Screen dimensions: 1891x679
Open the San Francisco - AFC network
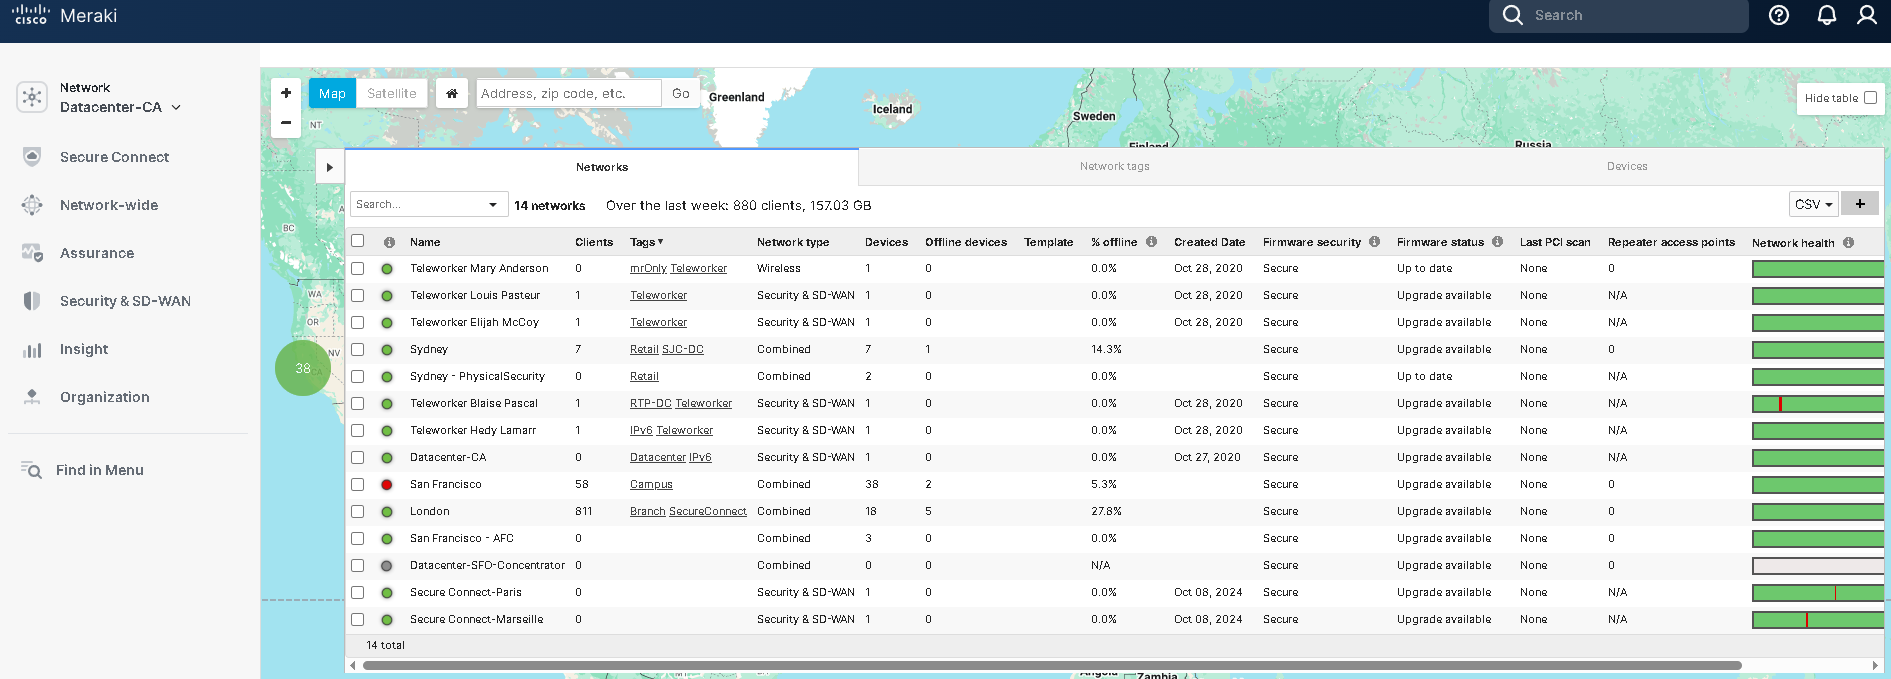pyautogui.click(x=462, y=538)
